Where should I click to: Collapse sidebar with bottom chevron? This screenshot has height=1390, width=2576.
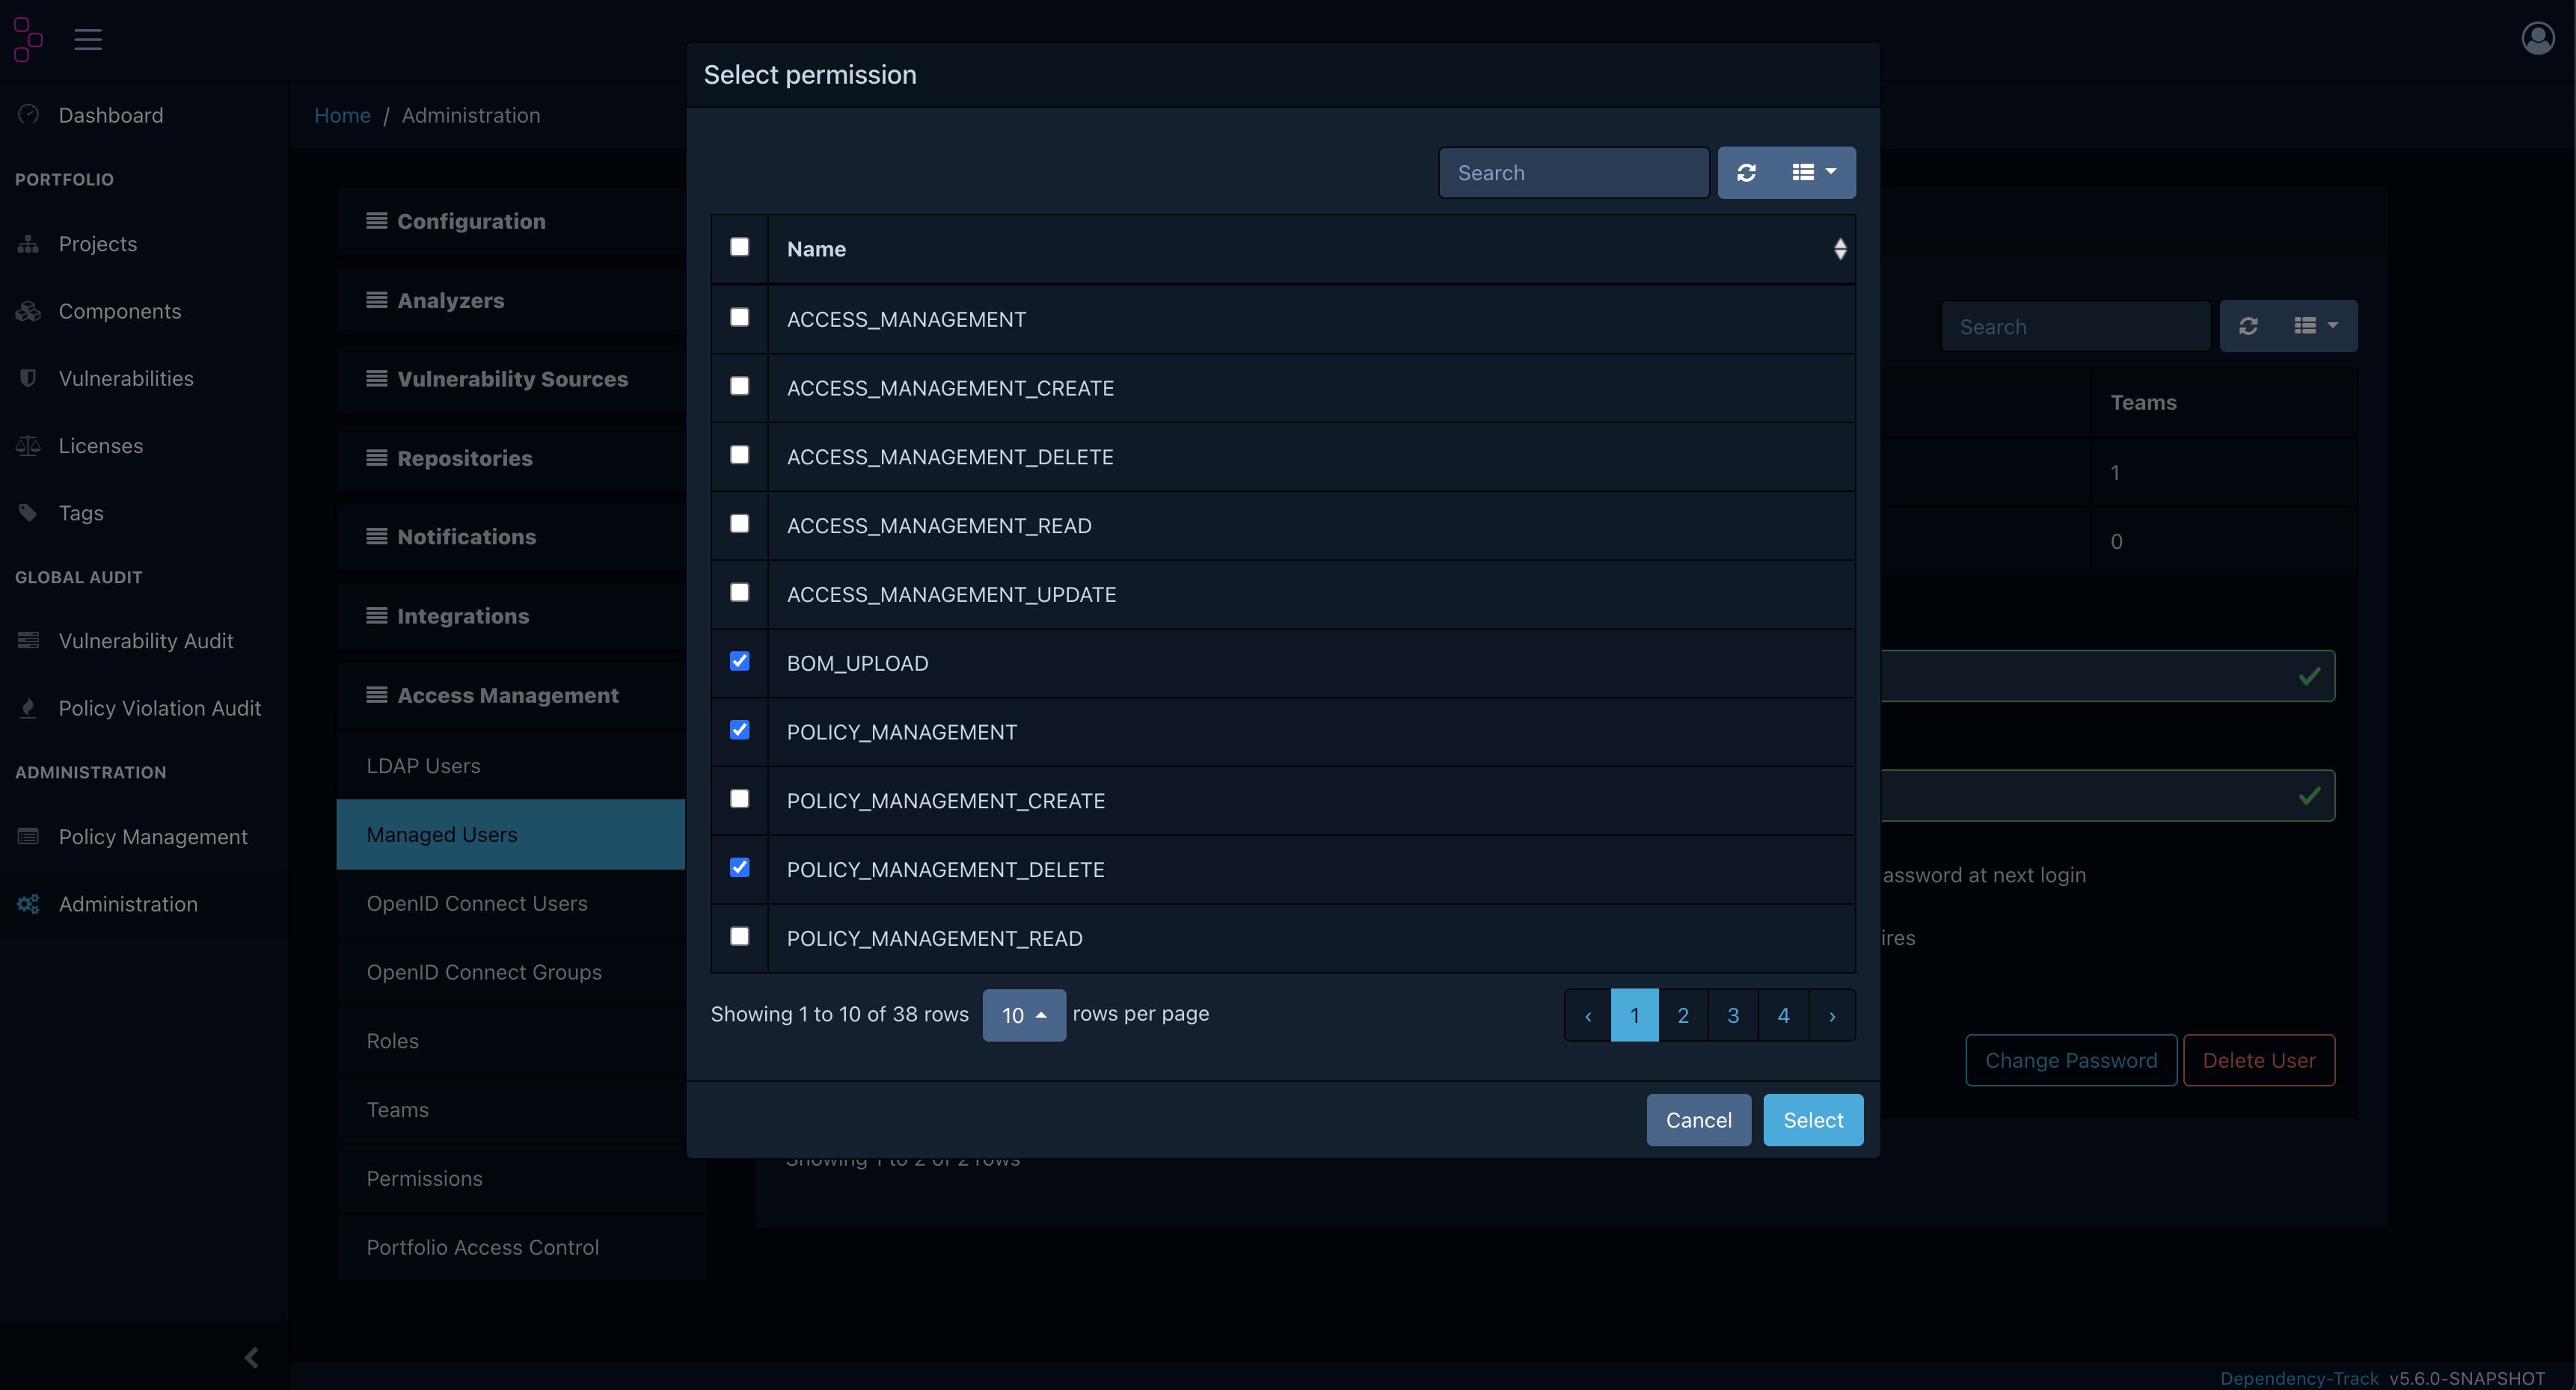(251, 1357)
